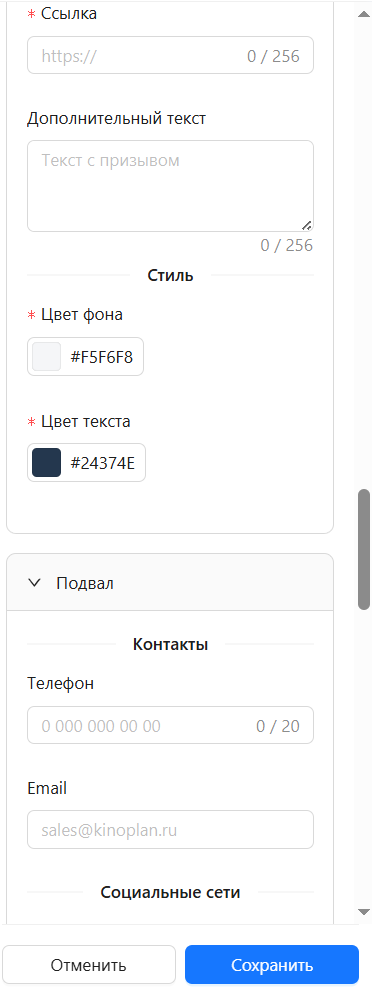Click the Дополнительный текст field label
Image resolution: width=372 pixels, height=988 pixels.
117,118
